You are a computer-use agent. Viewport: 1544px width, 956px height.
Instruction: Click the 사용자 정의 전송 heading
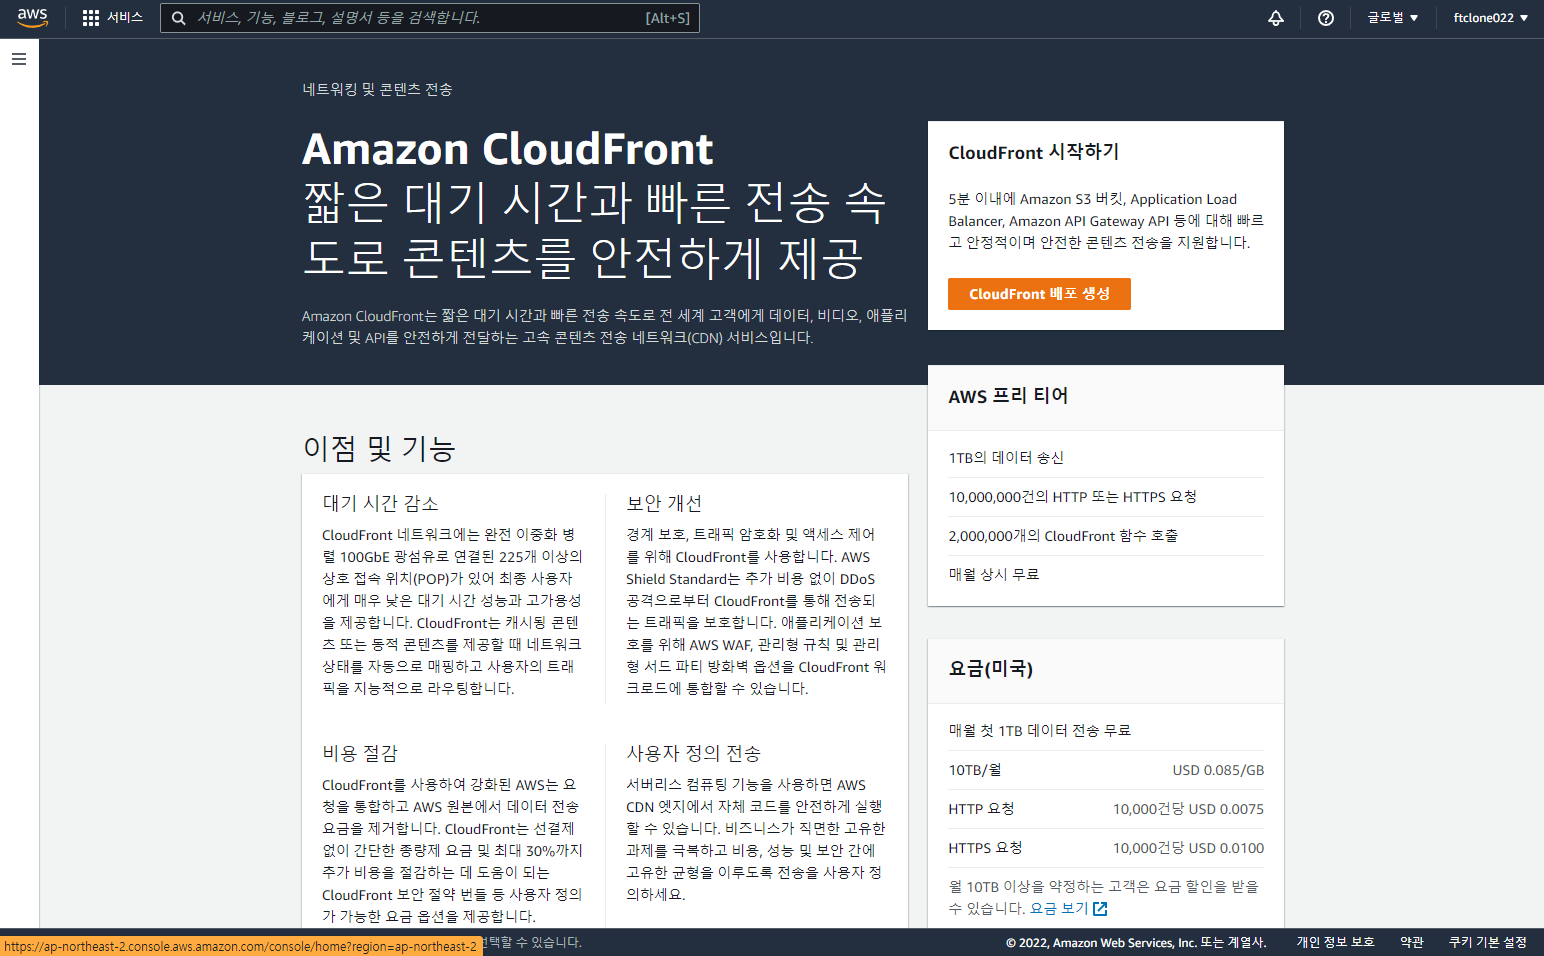(693, 753)
